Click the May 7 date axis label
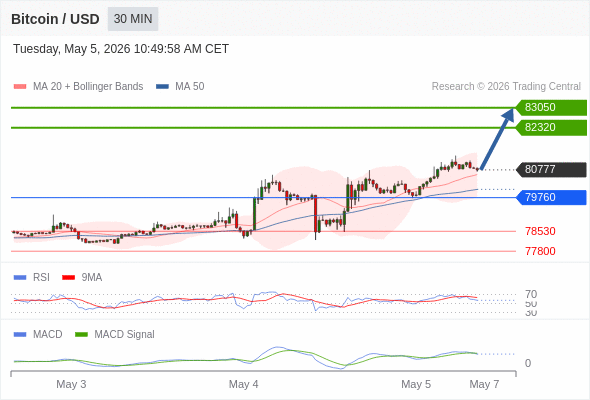 tap(484, 384)
